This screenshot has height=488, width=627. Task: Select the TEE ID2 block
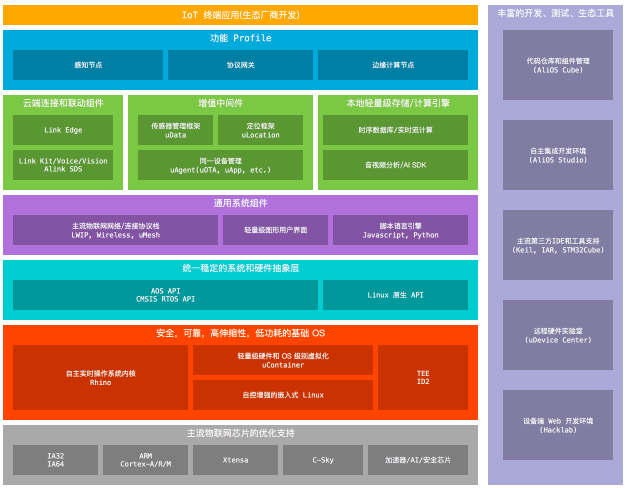click(x=422, y=377)
